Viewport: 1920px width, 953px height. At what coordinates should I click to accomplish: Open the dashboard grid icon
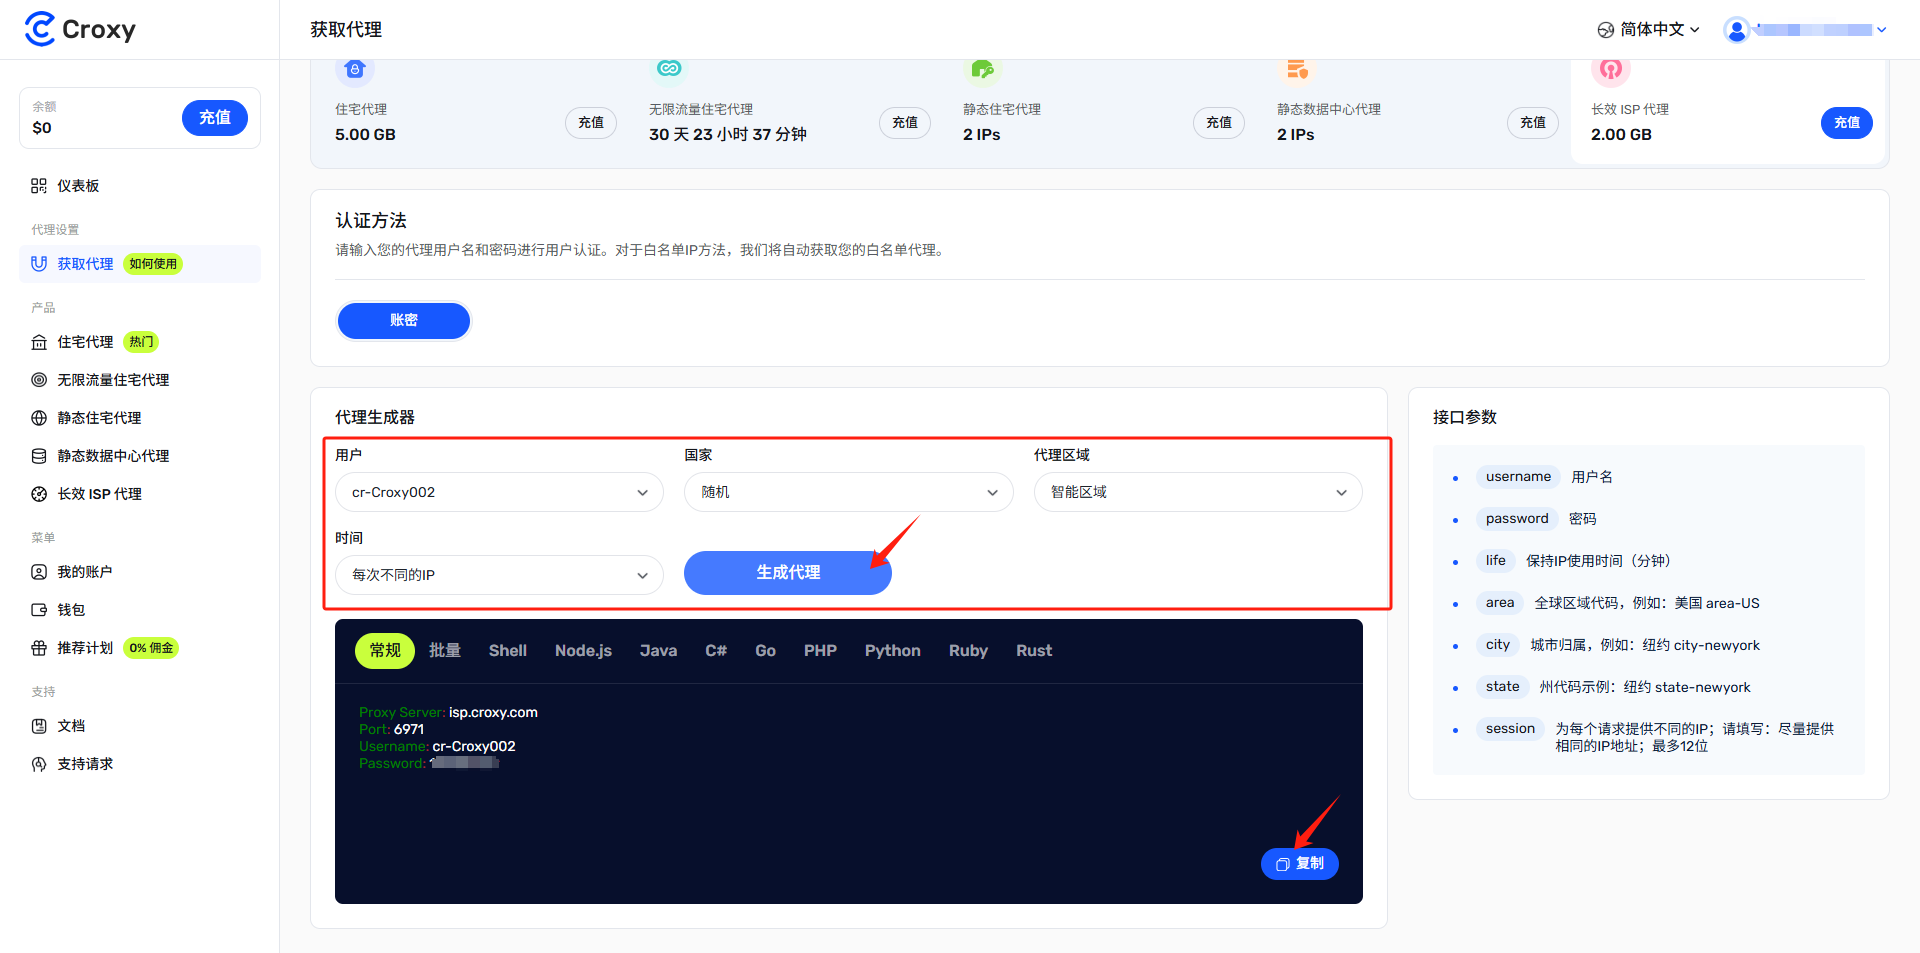(x=39, y=186)
